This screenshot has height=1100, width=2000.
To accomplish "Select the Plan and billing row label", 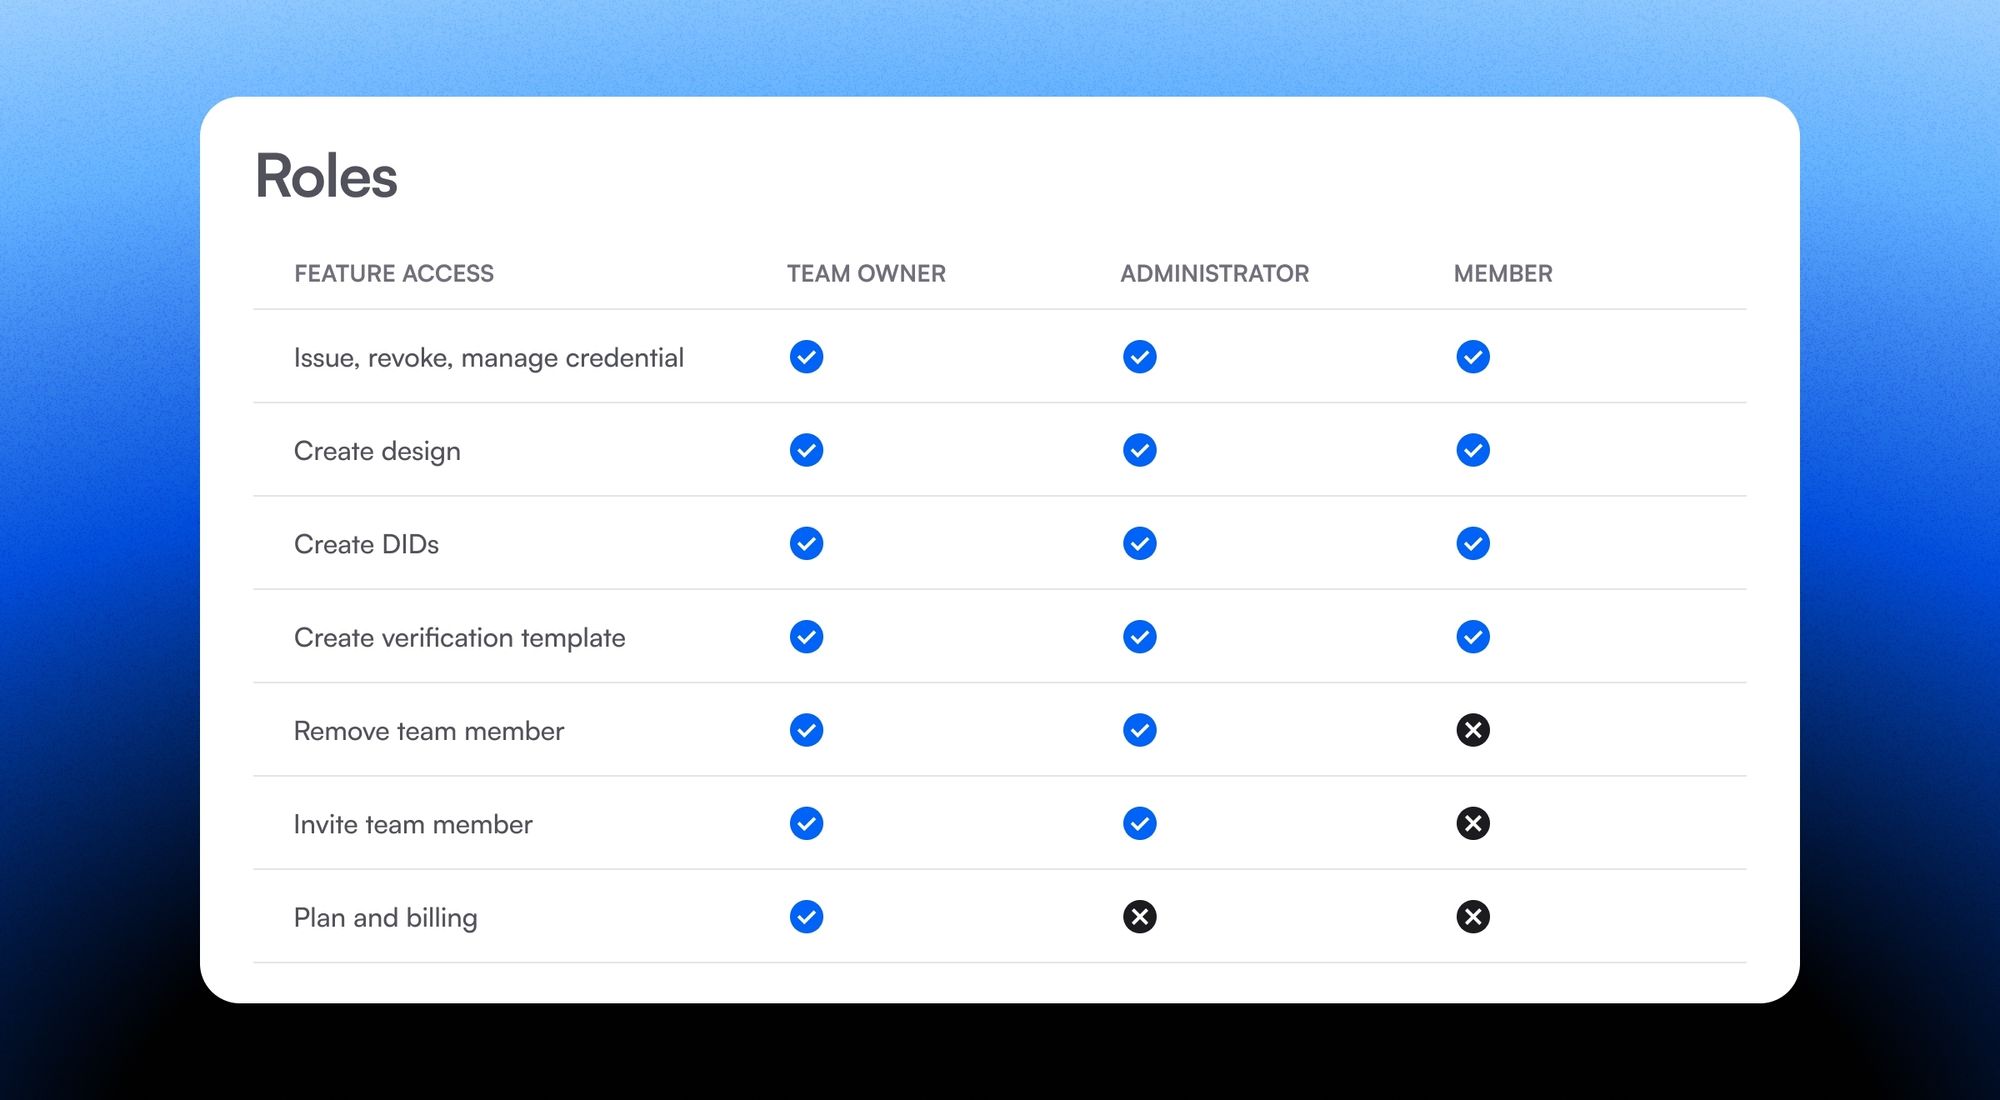I will coord(385,918).
